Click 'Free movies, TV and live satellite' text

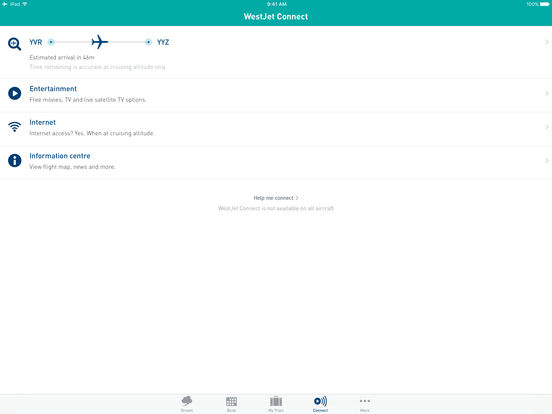pos(88,100)
